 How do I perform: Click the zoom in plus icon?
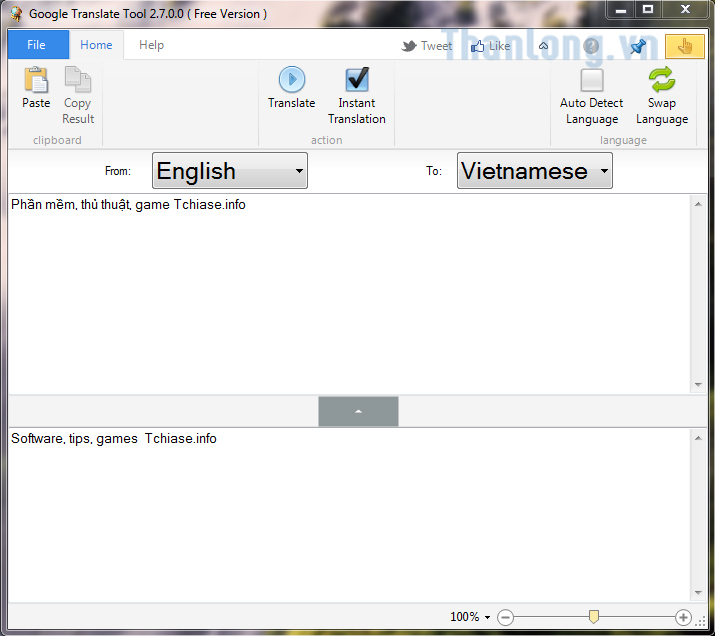point(683,617)
